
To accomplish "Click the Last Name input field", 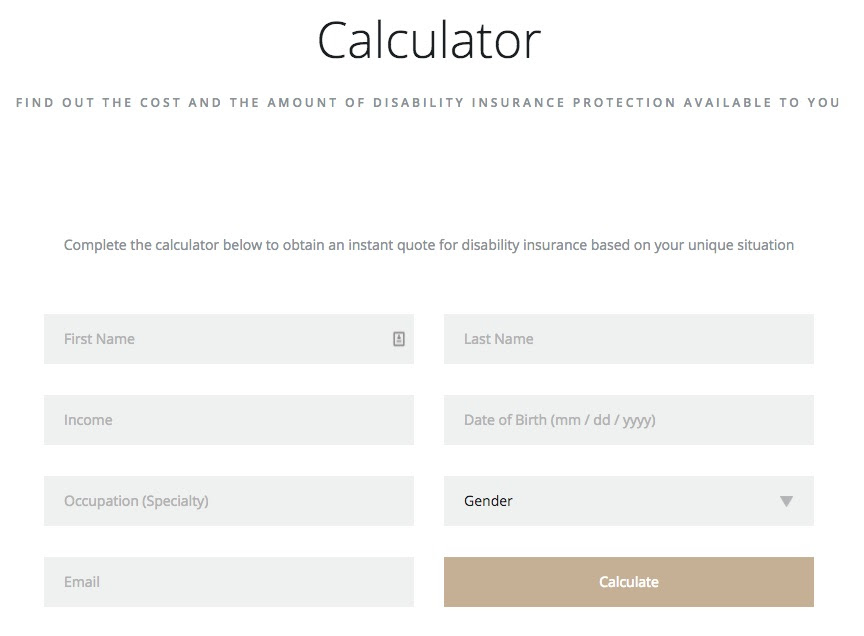I will pos(628,339).
